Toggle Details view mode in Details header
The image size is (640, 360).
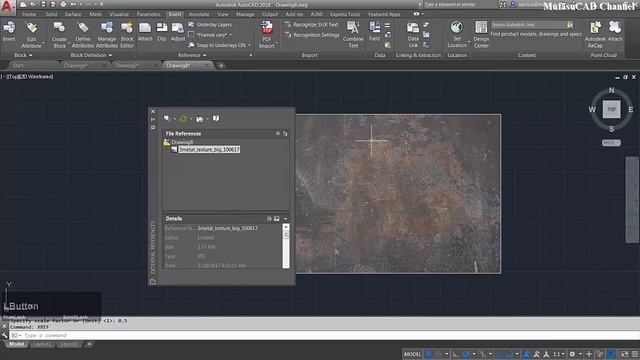(x=269, y=219)
